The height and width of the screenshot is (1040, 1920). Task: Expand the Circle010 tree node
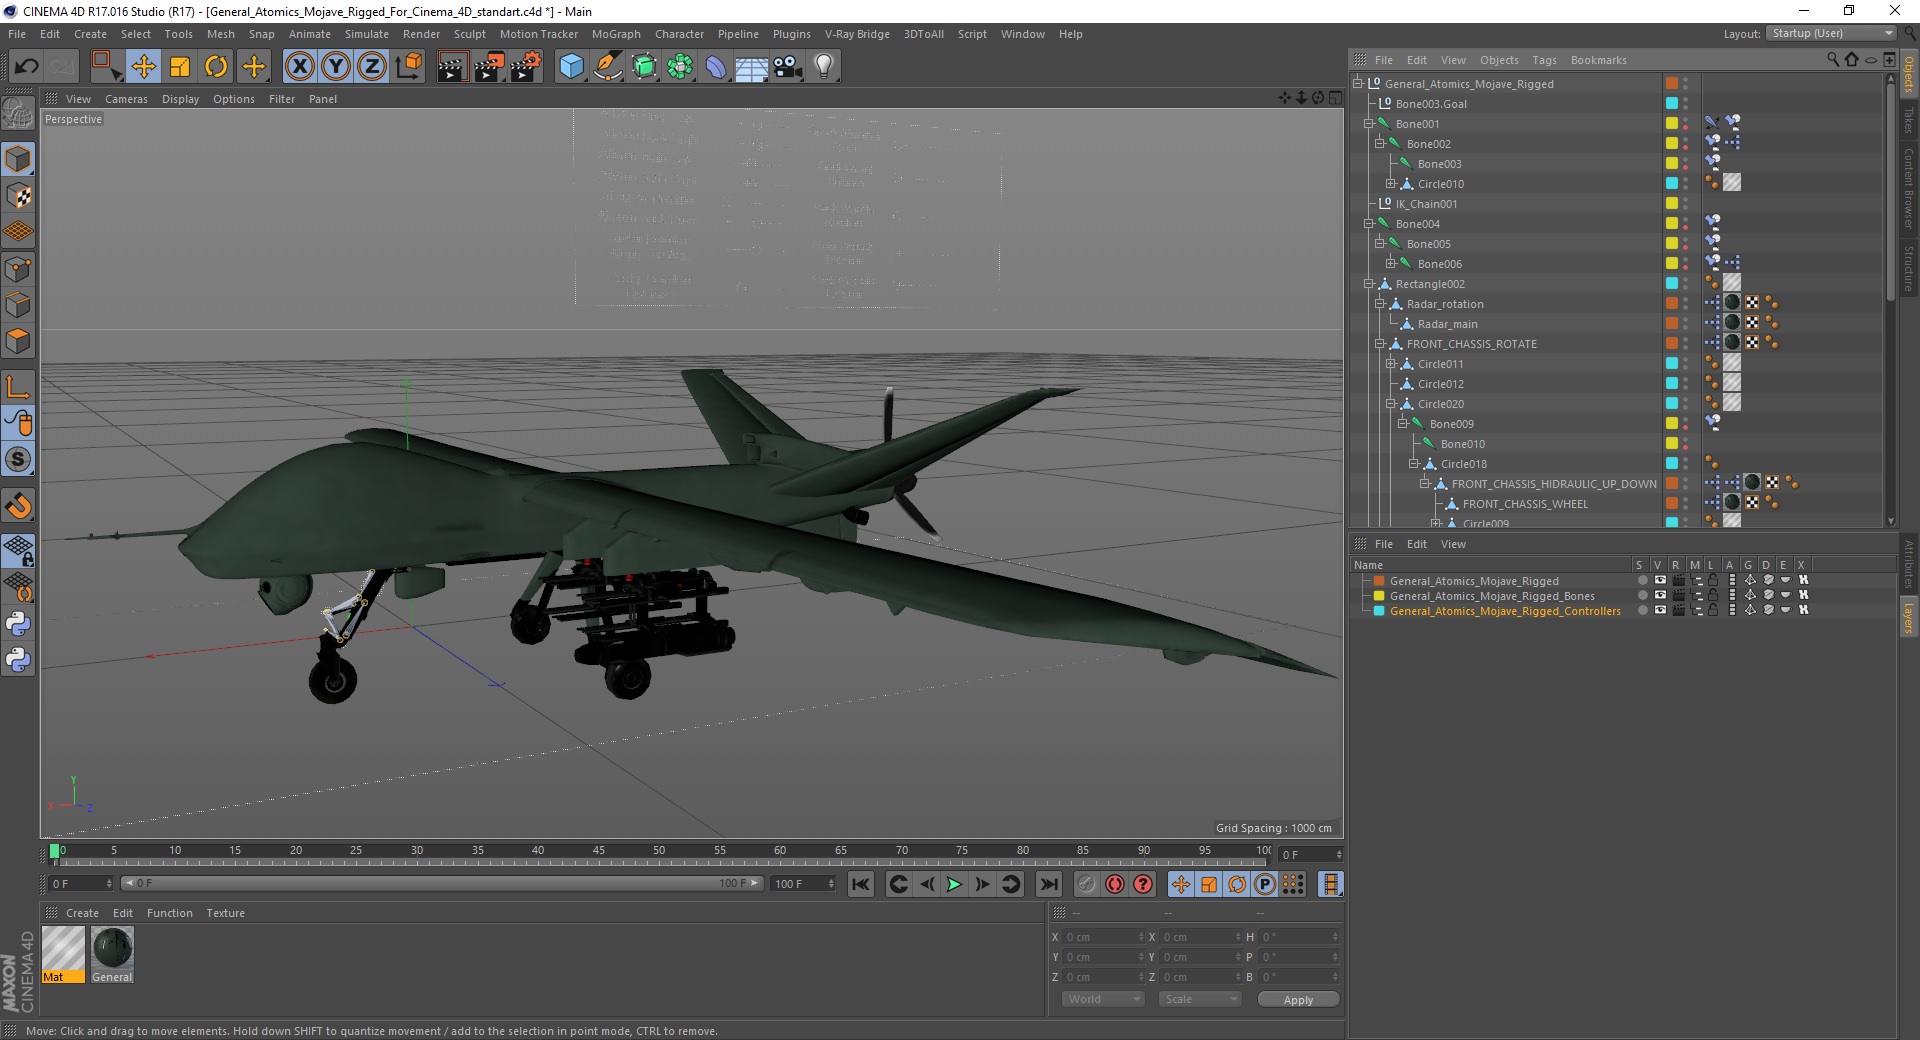[1391, 184]
